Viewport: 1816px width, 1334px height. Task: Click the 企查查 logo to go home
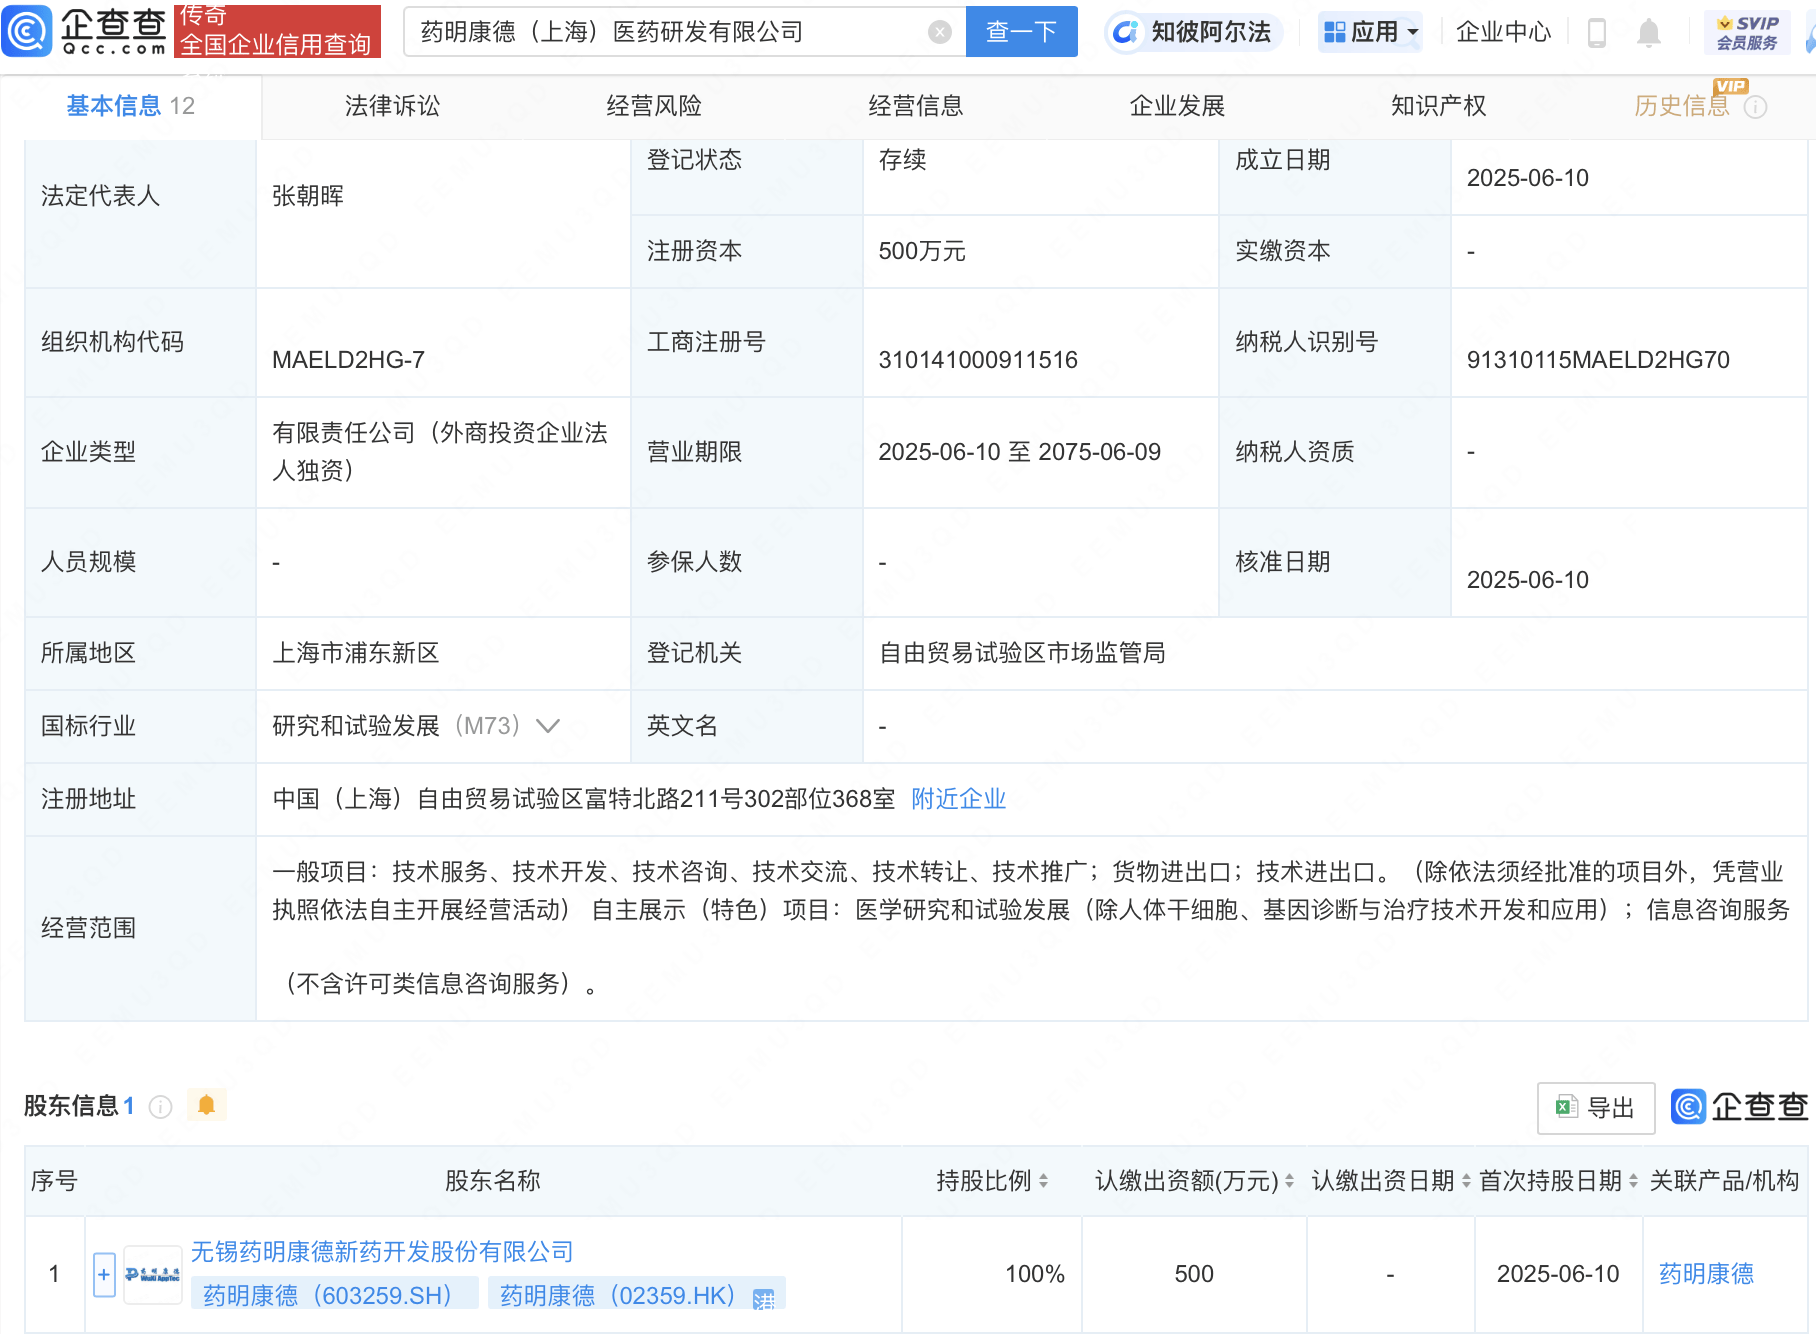pyautogui.click(x=88, y=31)
